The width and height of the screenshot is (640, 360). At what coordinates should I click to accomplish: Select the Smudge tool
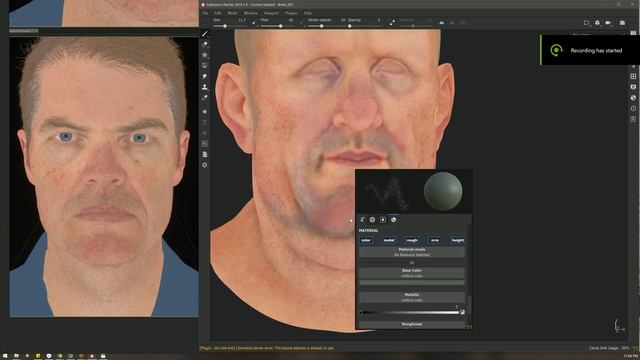point(205,76)
